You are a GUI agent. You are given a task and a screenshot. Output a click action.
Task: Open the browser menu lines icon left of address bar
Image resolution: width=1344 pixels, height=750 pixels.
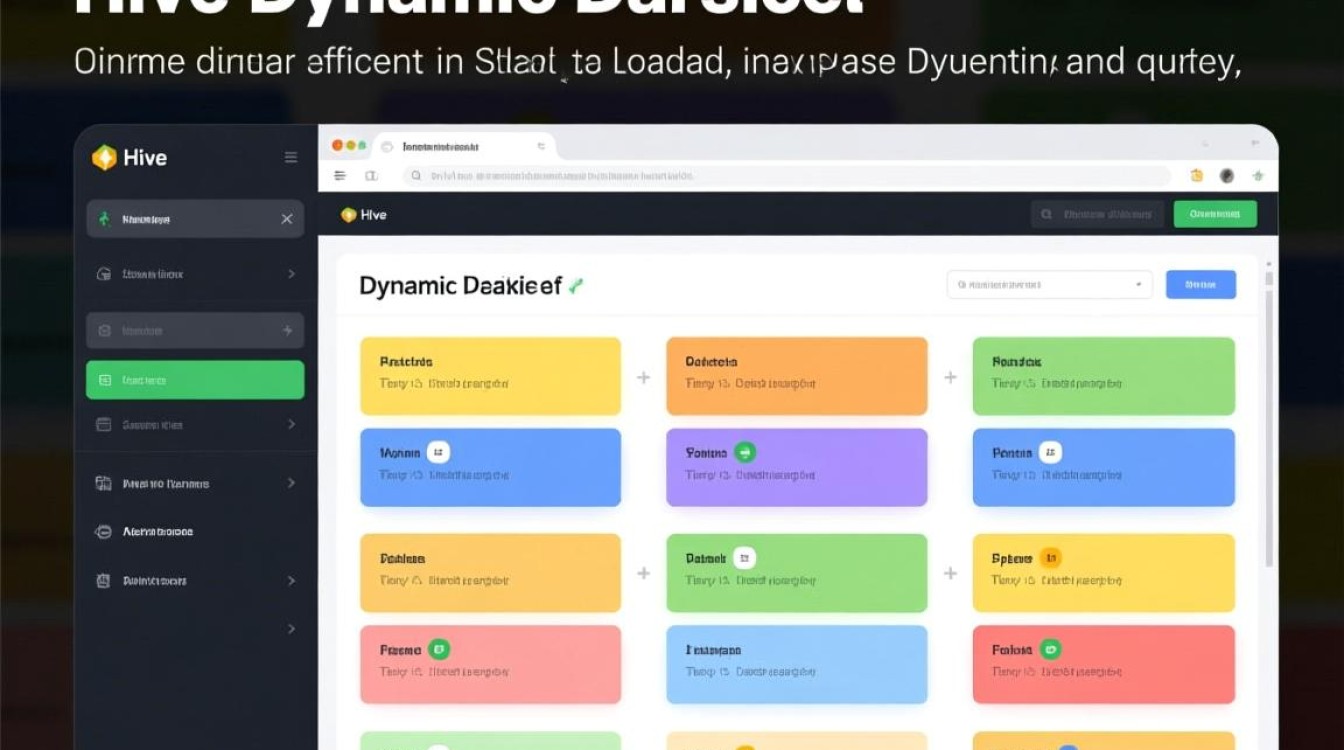pyautogui.click(x=340, y=175)
